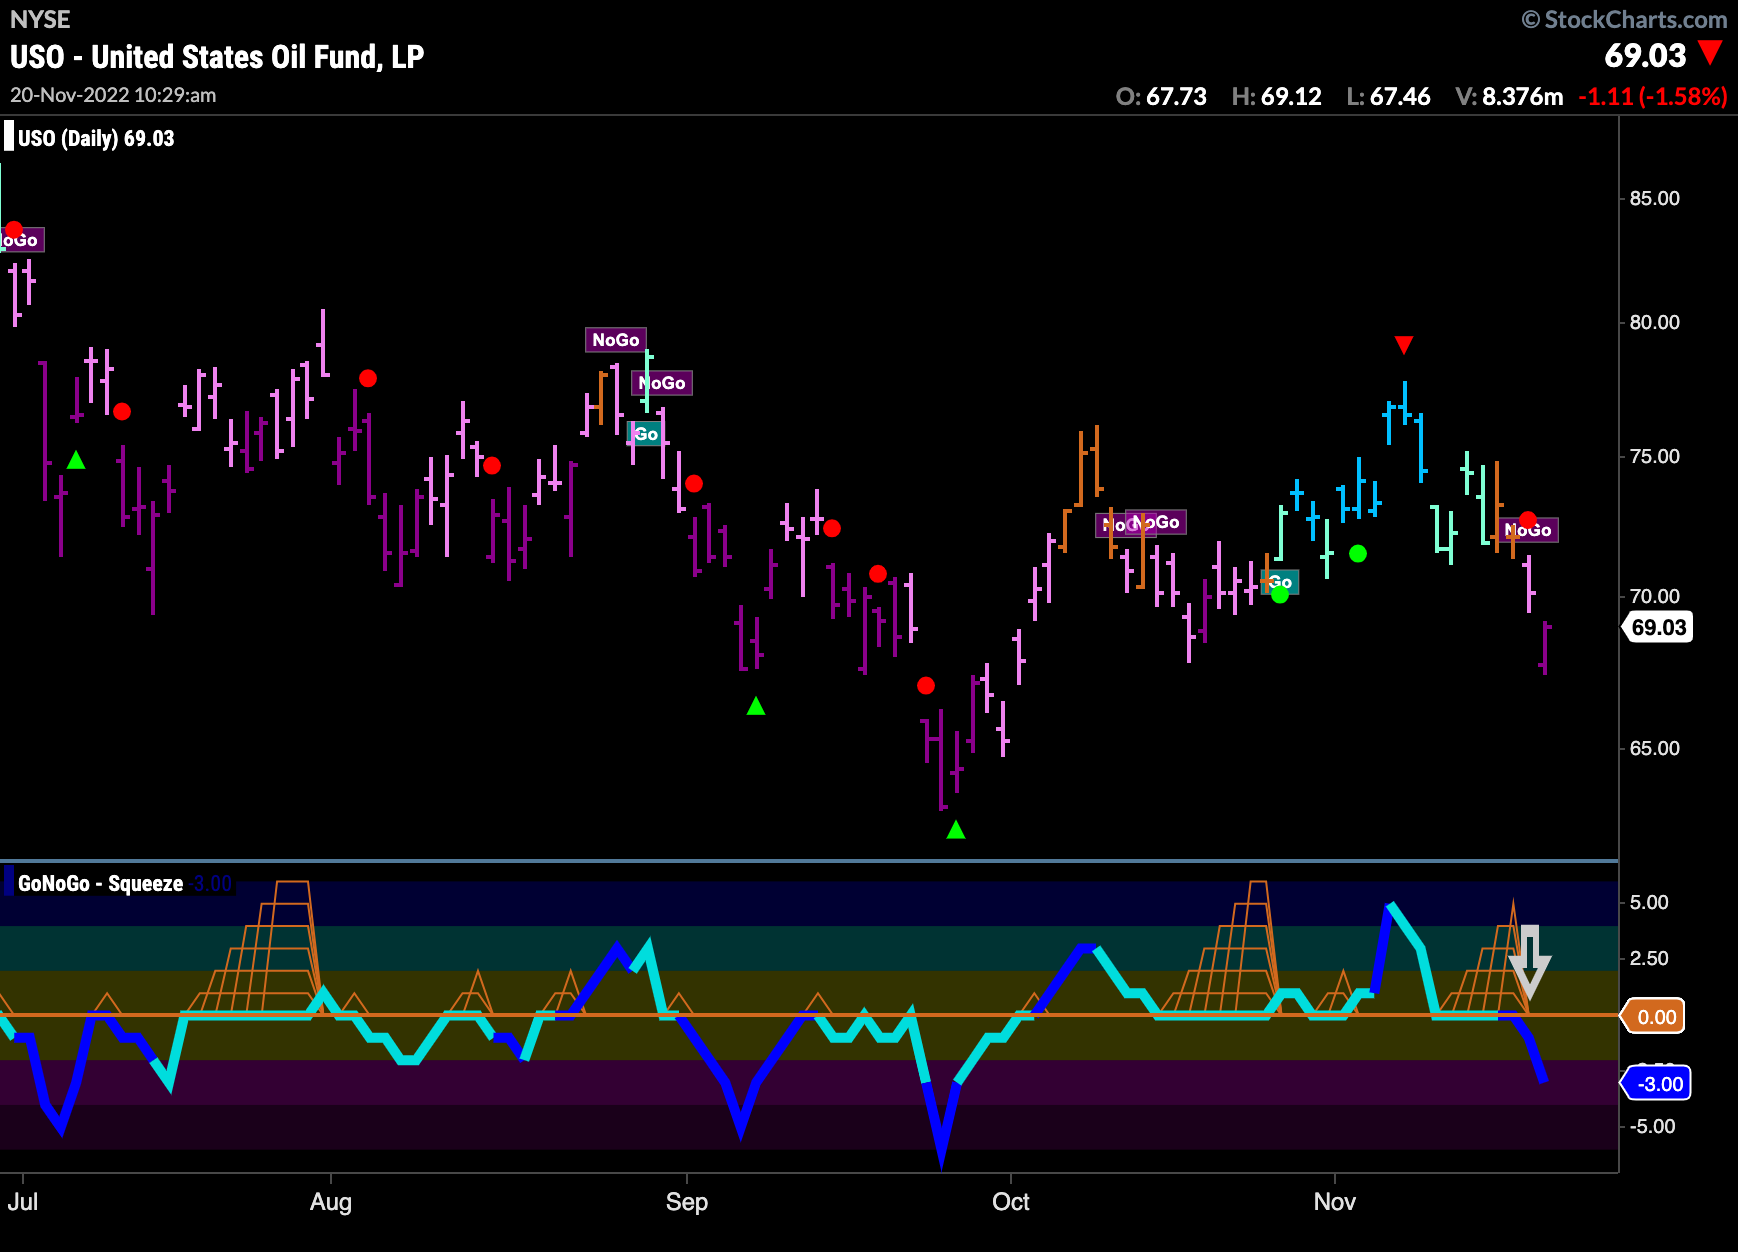Click the red dot in mid-August
This screenshot has width=1738, height=1252.
click(x=492, y=465)
